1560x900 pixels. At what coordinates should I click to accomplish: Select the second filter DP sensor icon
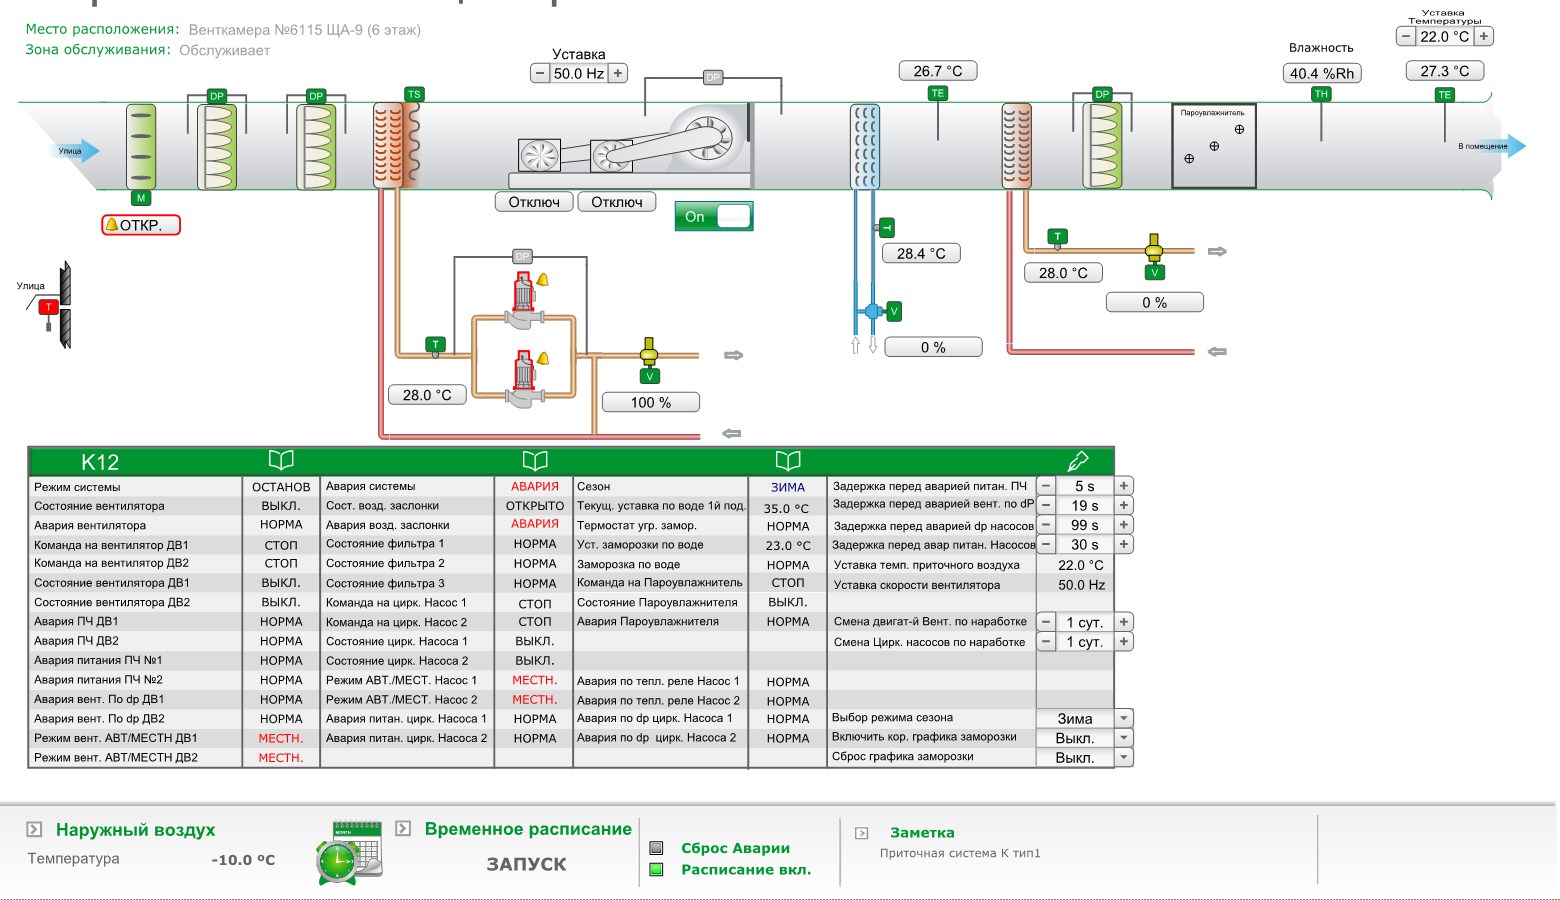(316, 96)
